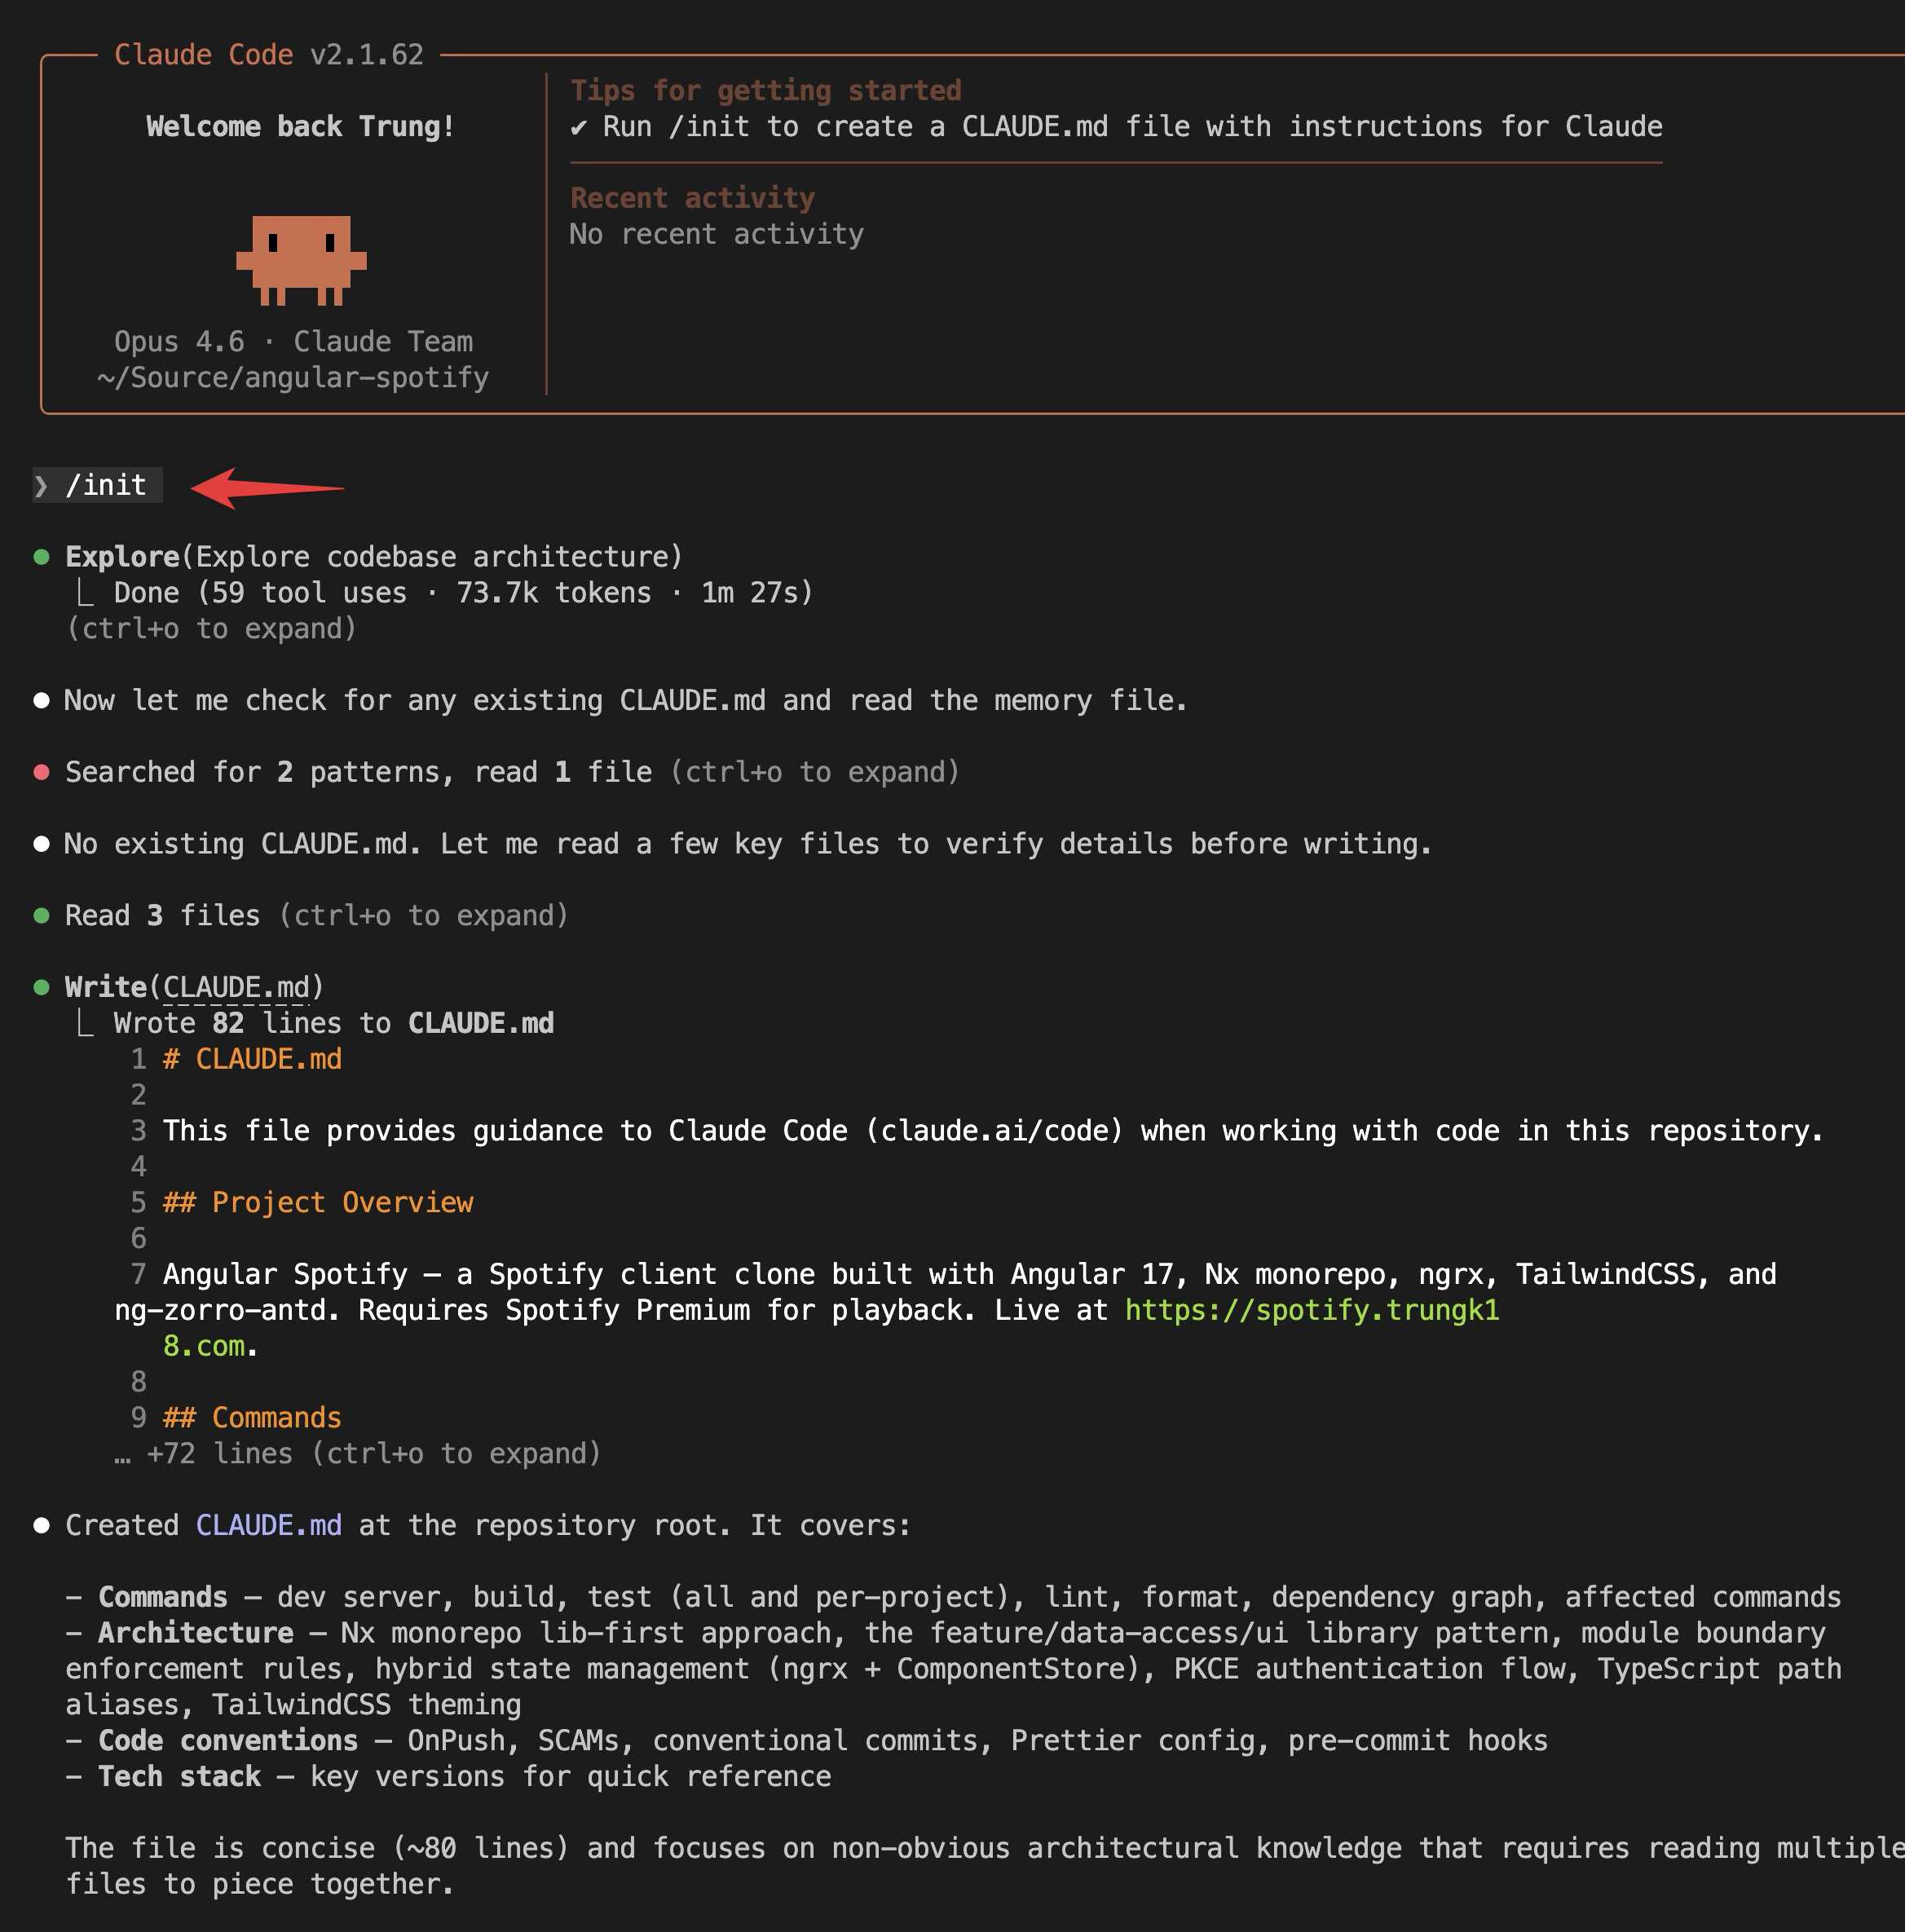Click the Recent activity heading

[x=692, y=198]
